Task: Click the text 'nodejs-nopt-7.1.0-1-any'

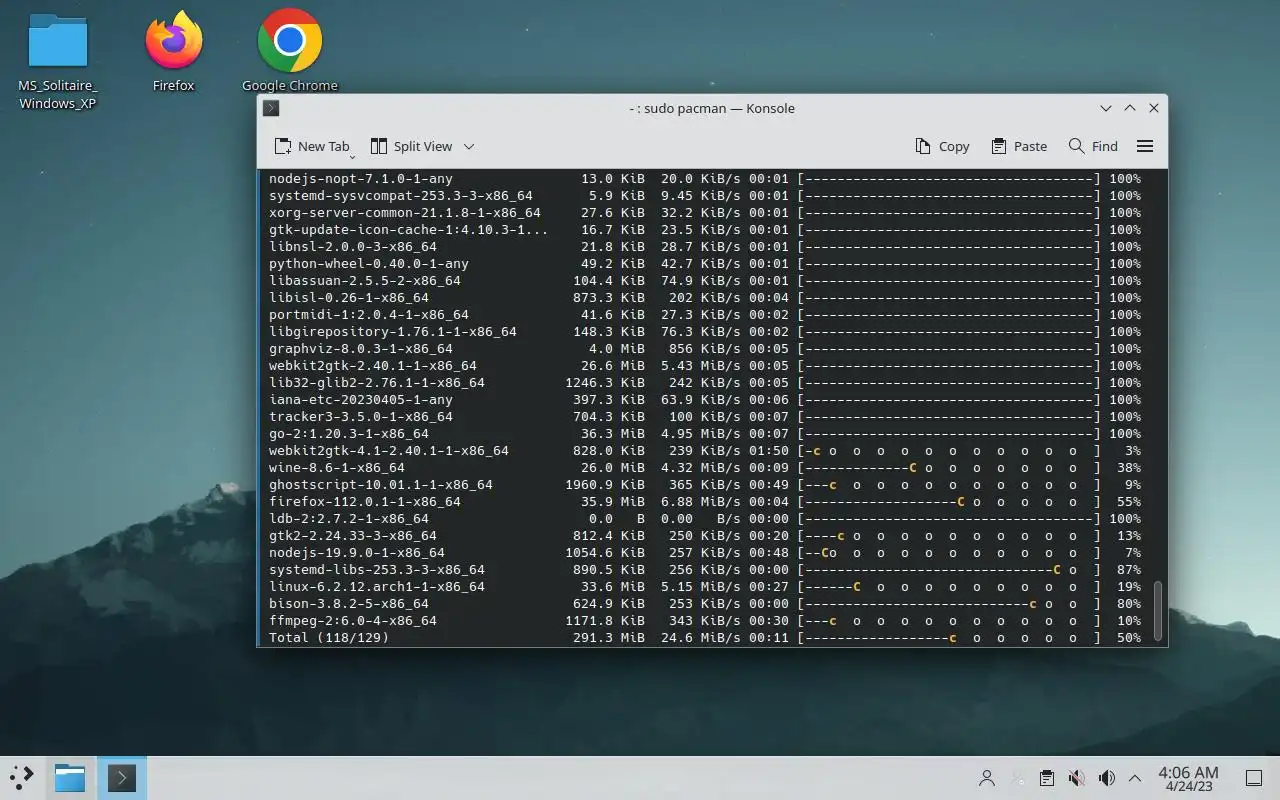Action: (x=361, y=179)
